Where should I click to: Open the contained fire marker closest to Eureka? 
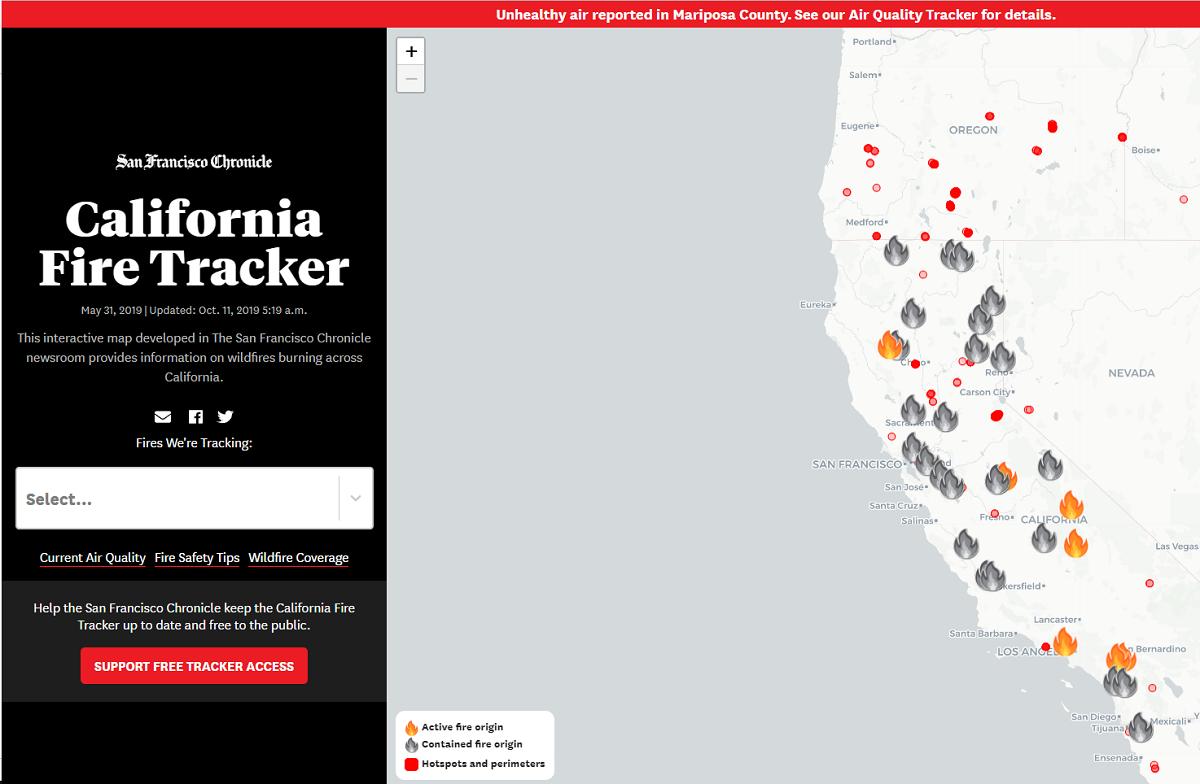913,313
